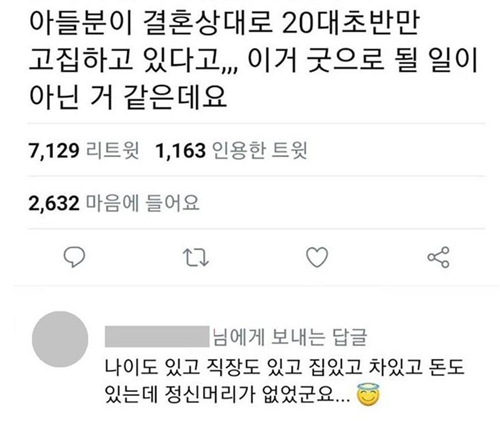
Task: Tap the reply speech bubble icon
Action: pos(74,257)
